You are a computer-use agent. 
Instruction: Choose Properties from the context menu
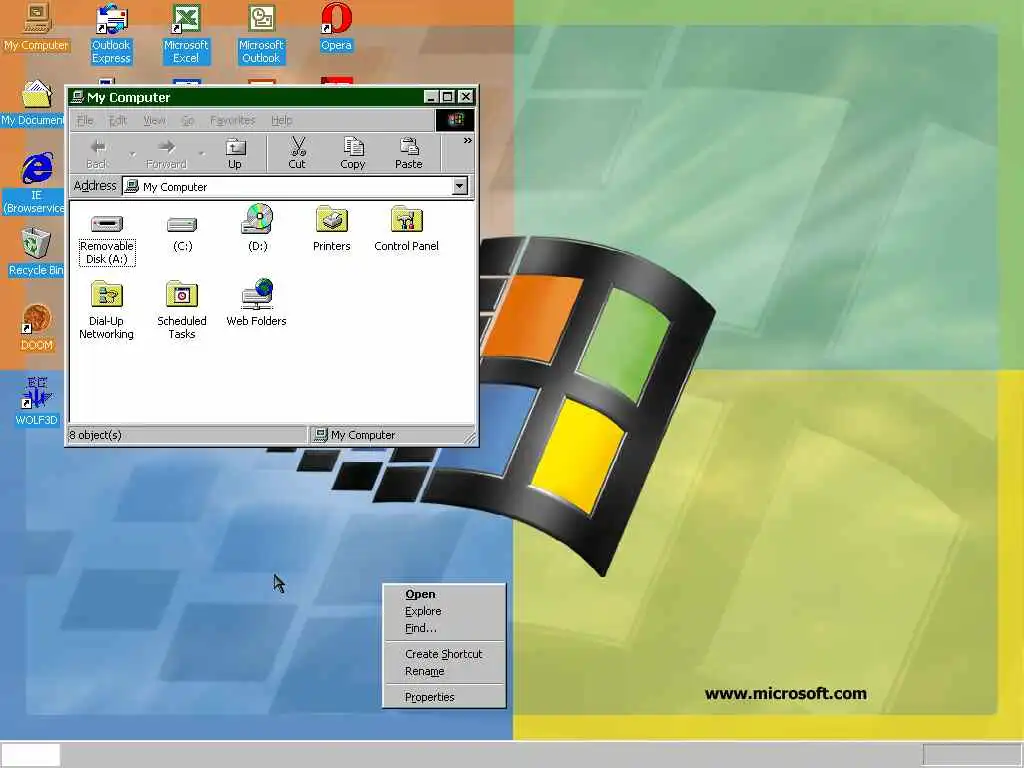click(x=444, y=697)
